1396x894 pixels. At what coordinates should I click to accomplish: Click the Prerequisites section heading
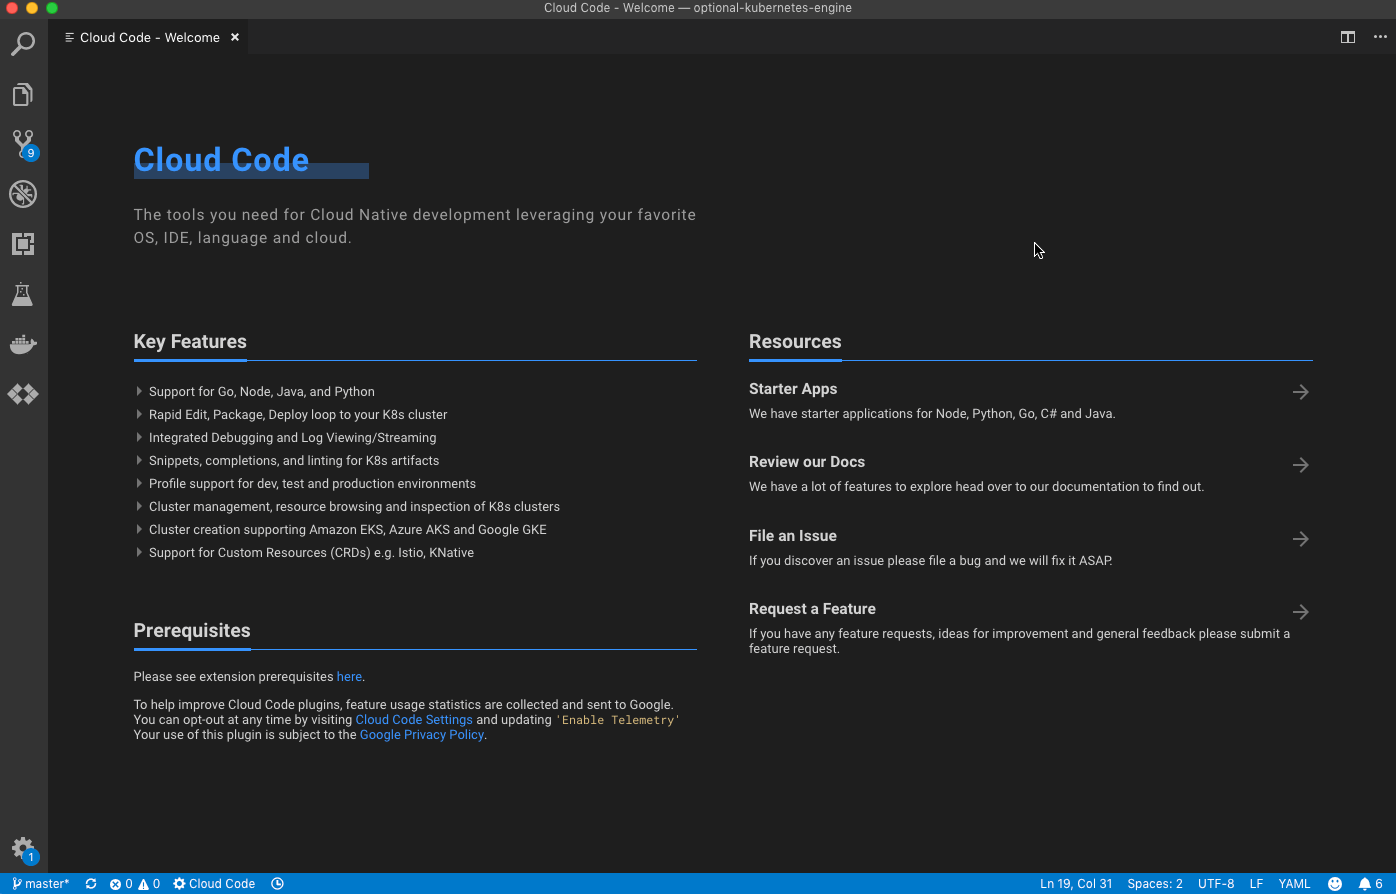(192, 631)
